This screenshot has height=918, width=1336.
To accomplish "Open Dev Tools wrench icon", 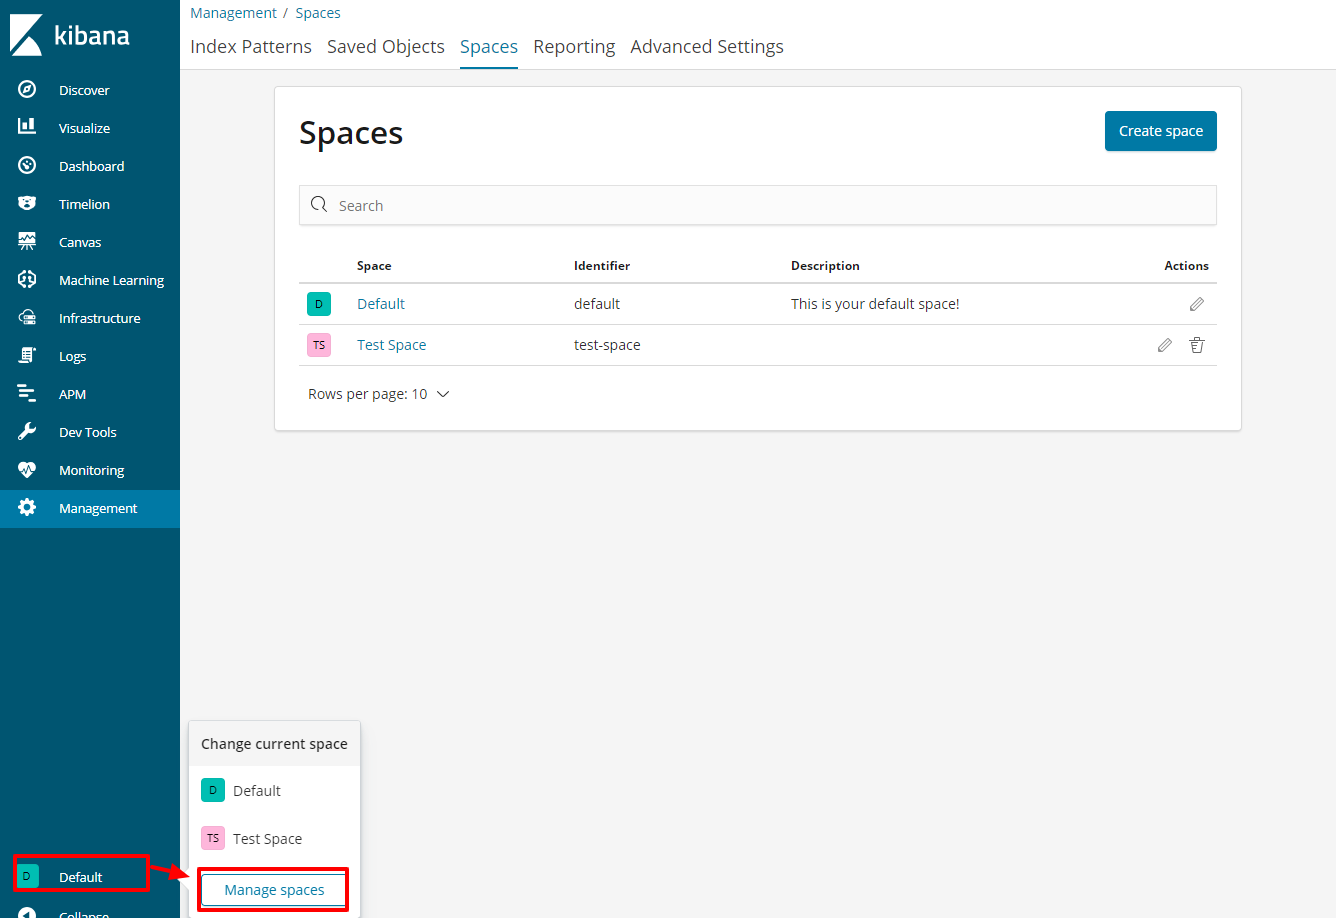I will pos(27,431).
